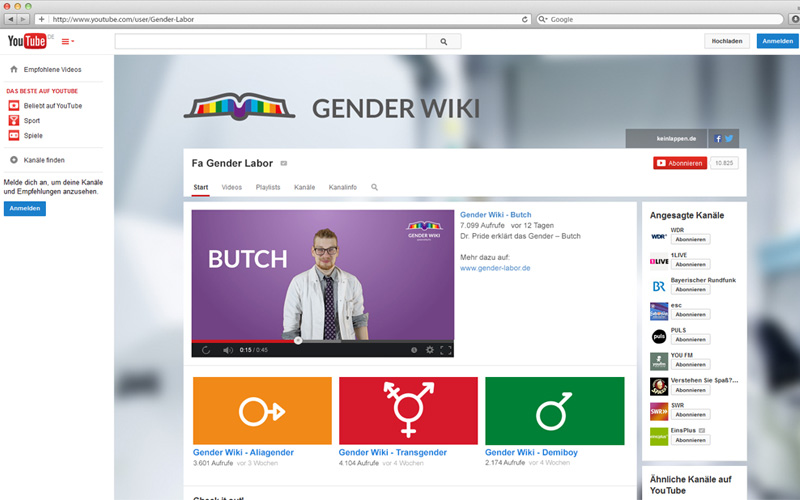
Task: Click green Demiboy video thumbnail
Action: (x=555, y=411)
